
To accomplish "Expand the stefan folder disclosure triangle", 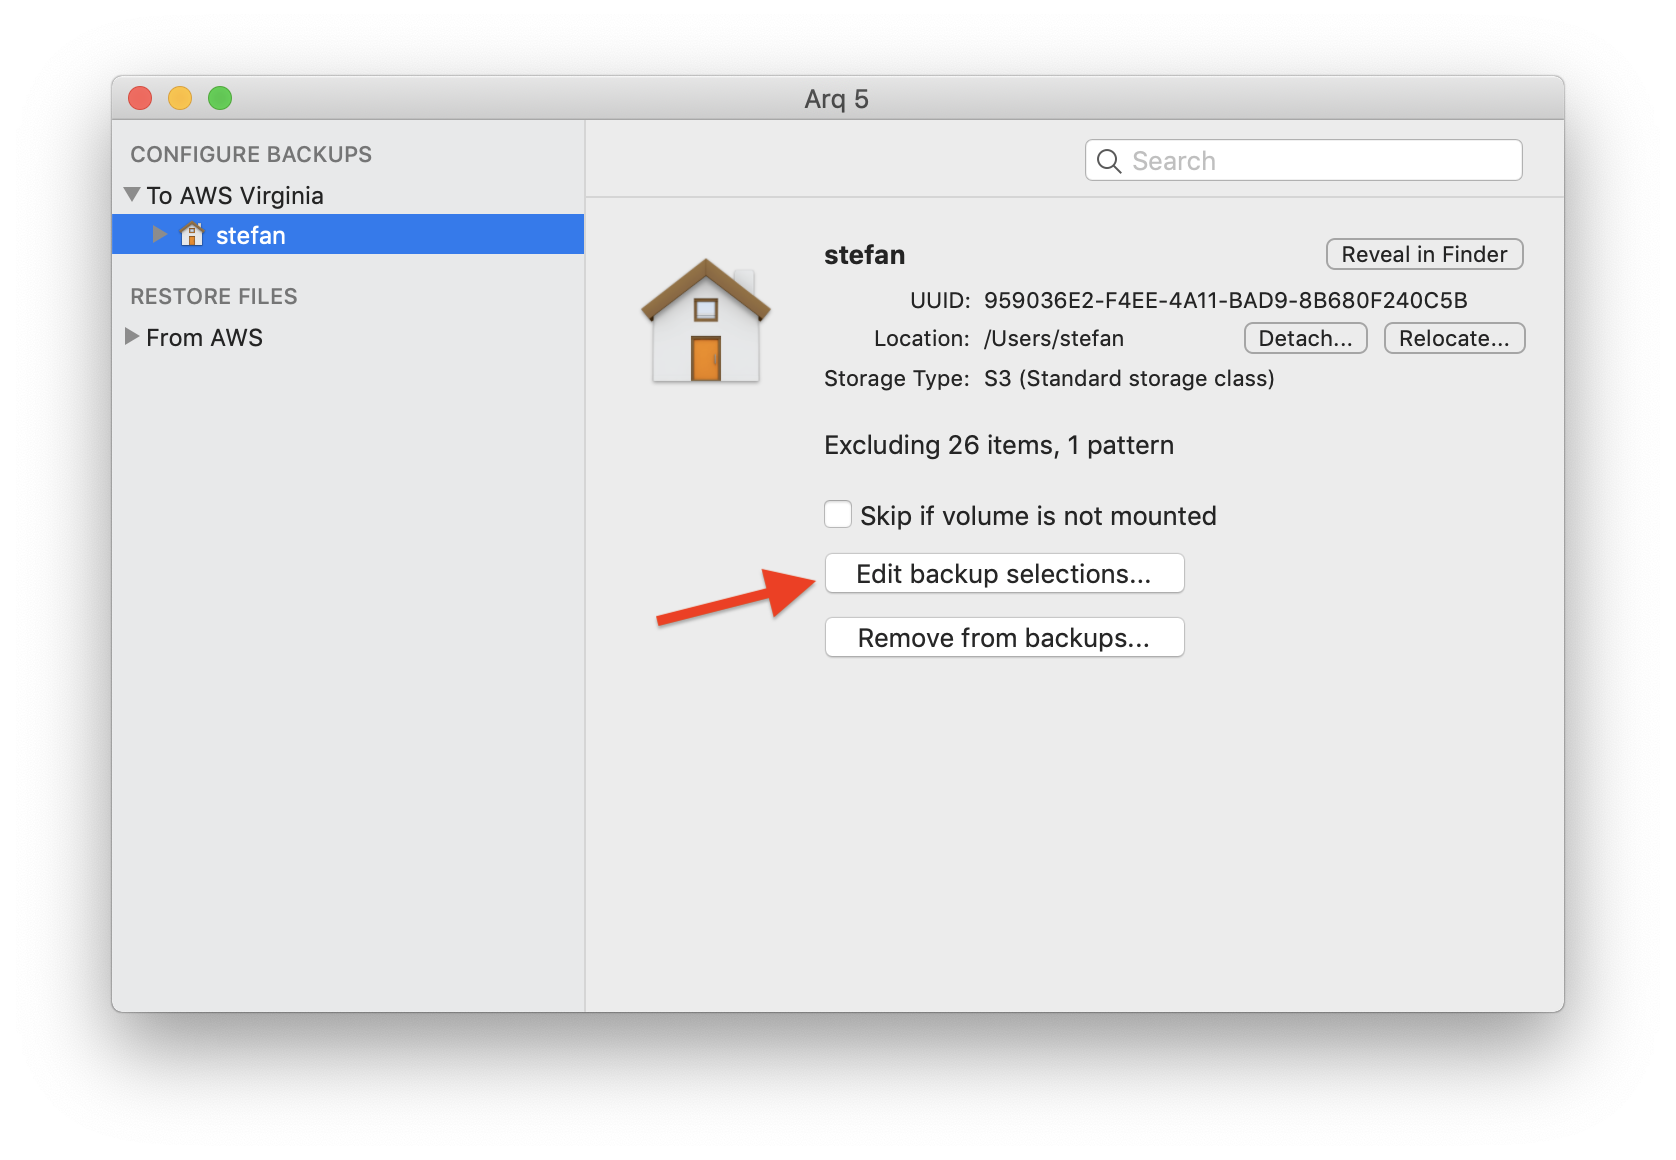I will [159, 235].
